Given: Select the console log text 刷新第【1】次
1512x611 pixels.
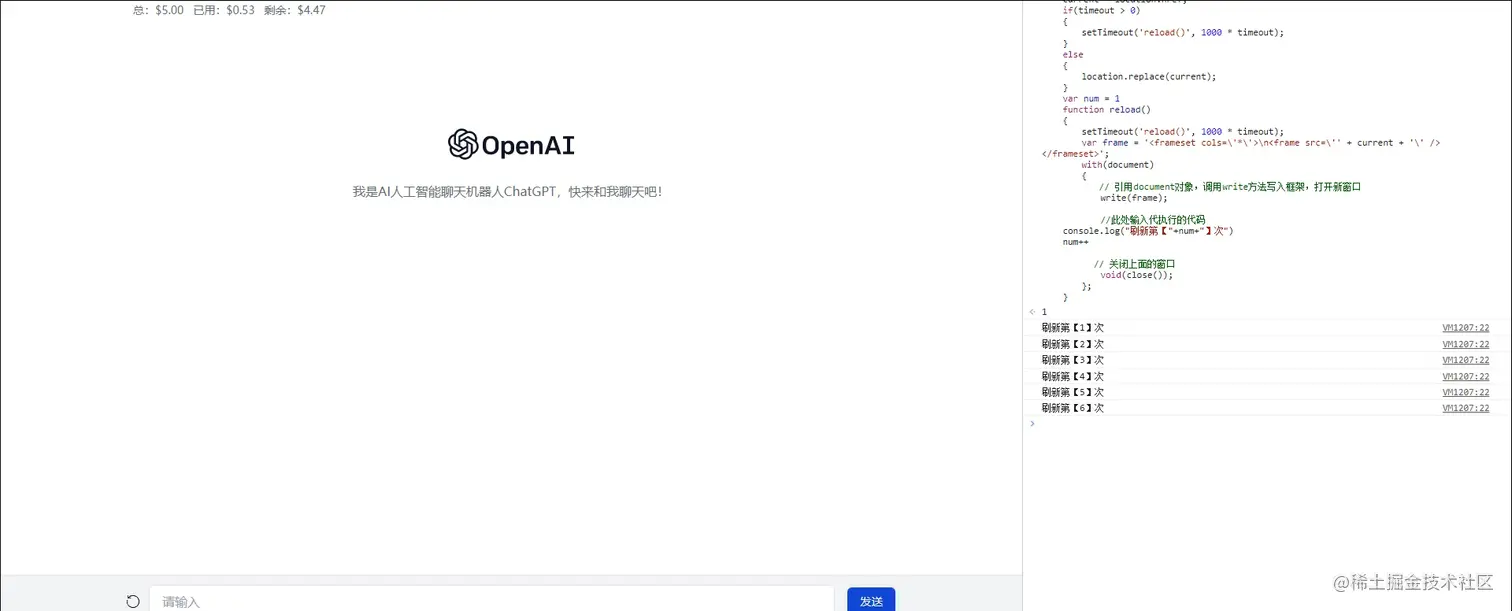Looking at the screenshot, I should [1072, 328].
